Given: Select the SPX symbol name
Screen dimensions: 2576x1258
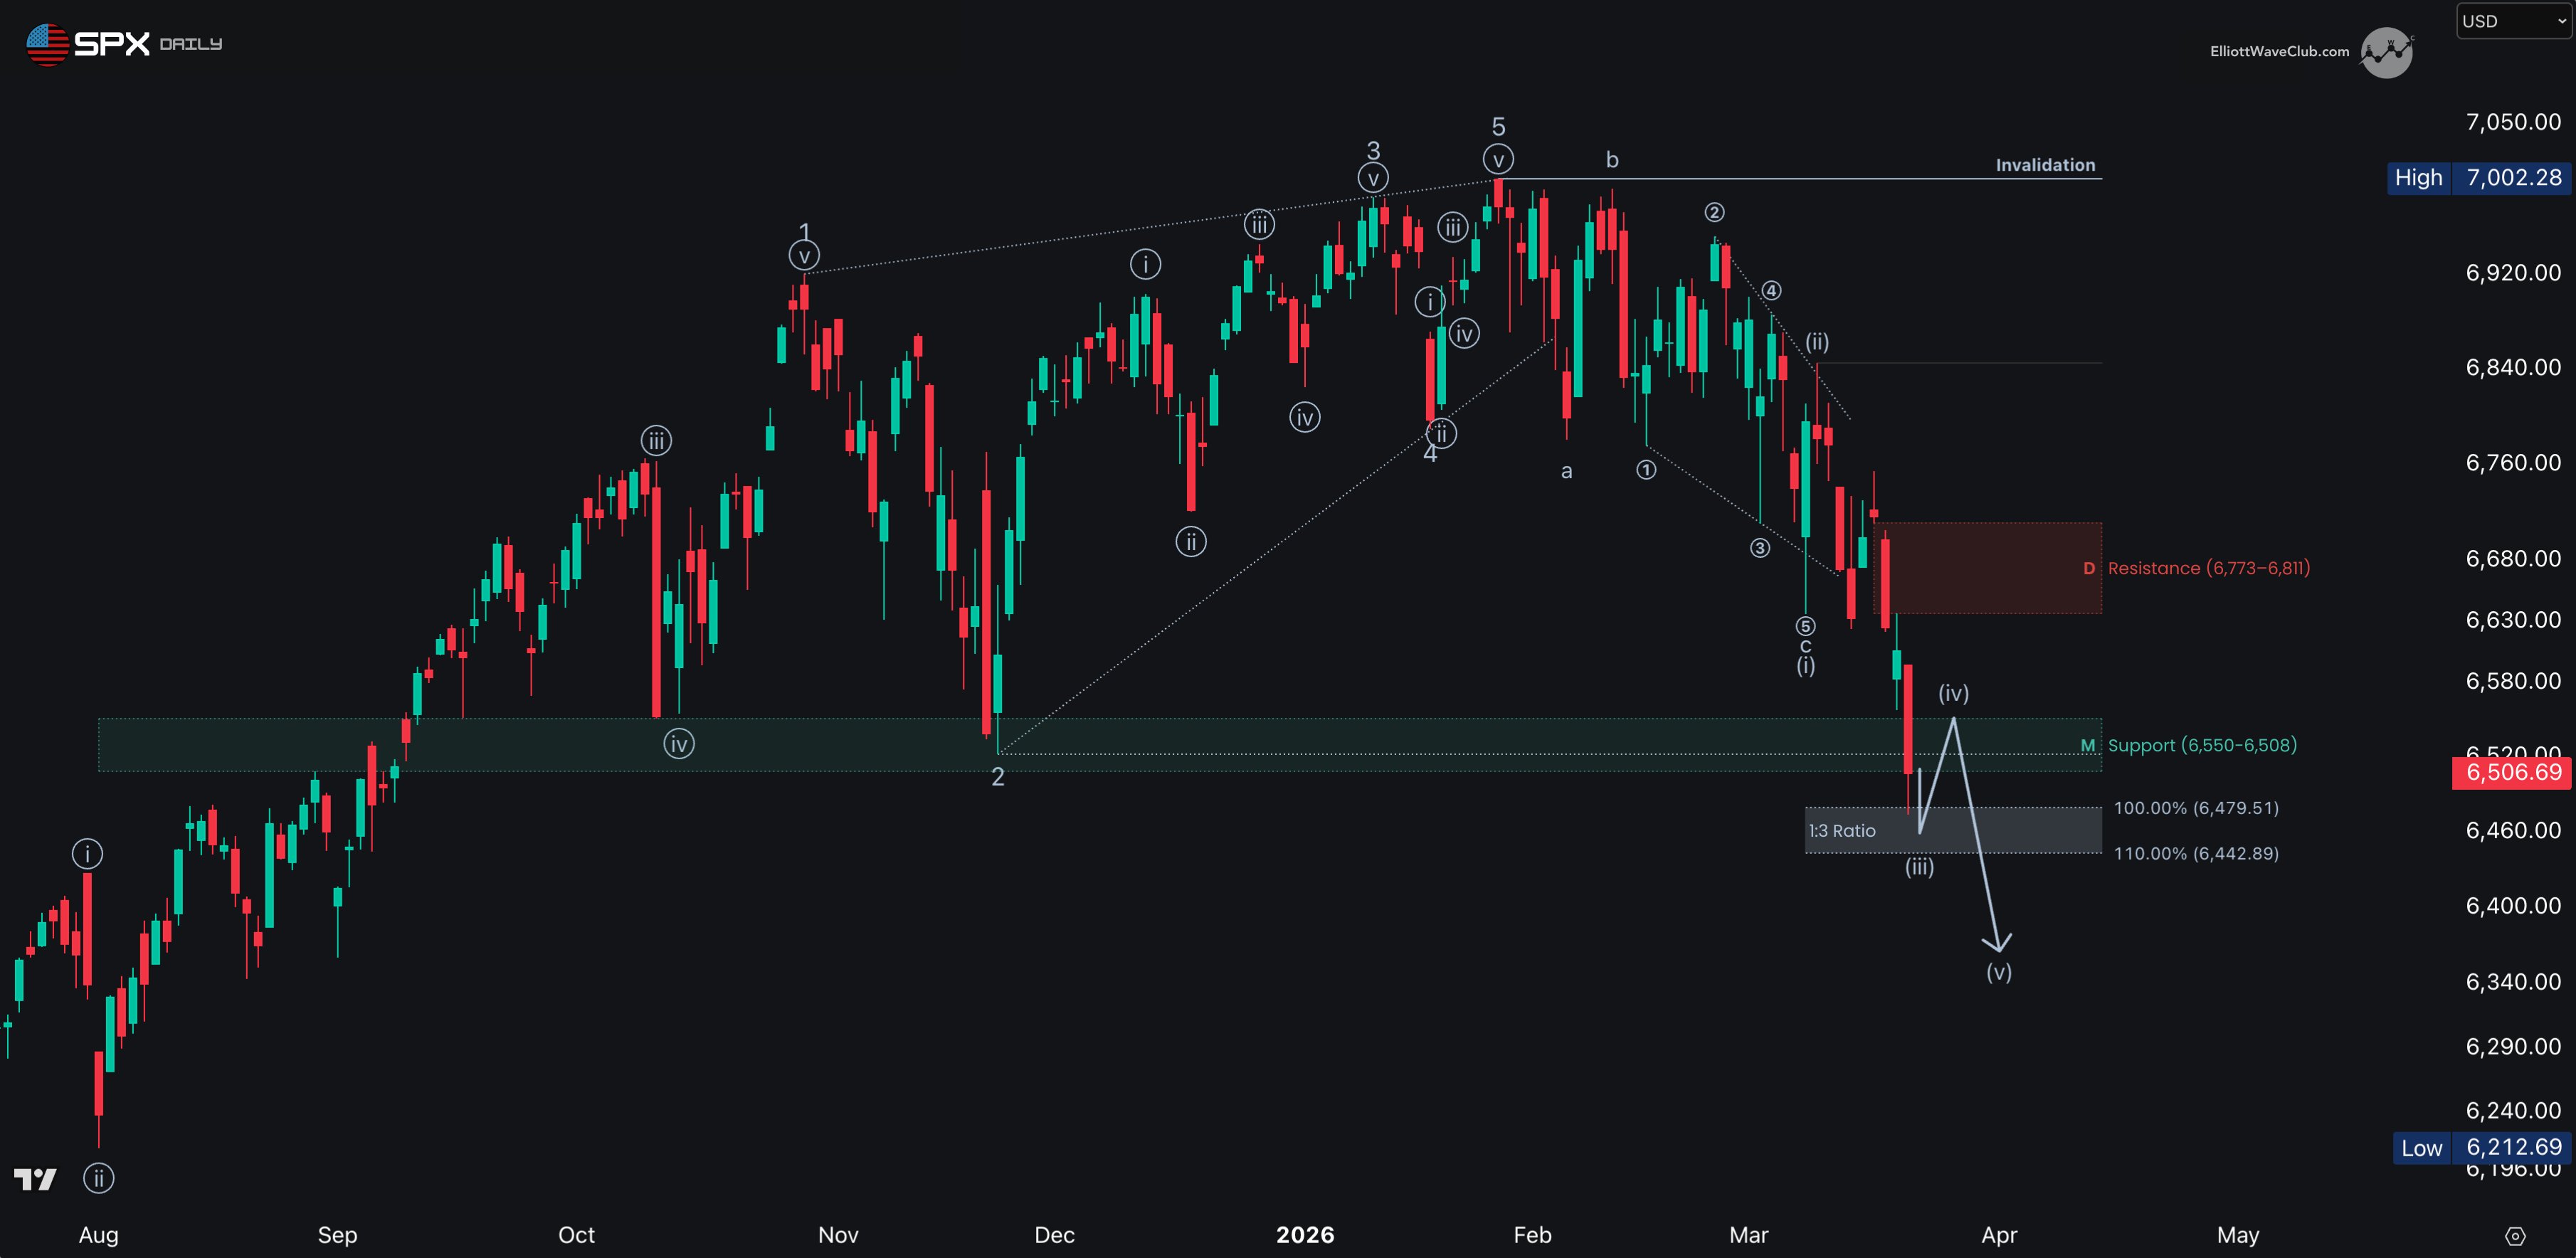Looking at the screenshot, I should 112,44.
